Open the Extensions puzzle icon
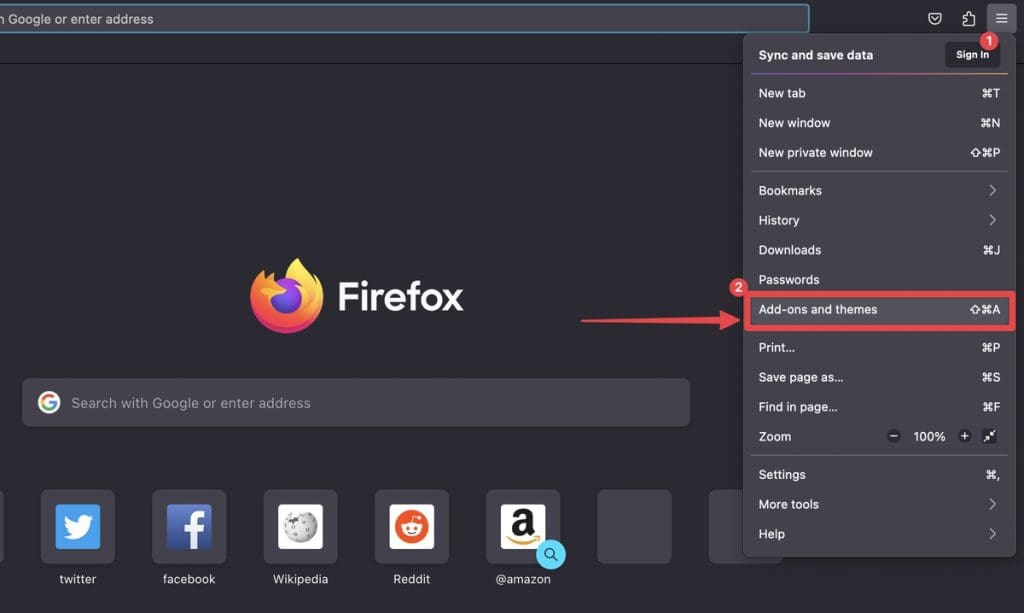1024x613 pixels. 968,18
